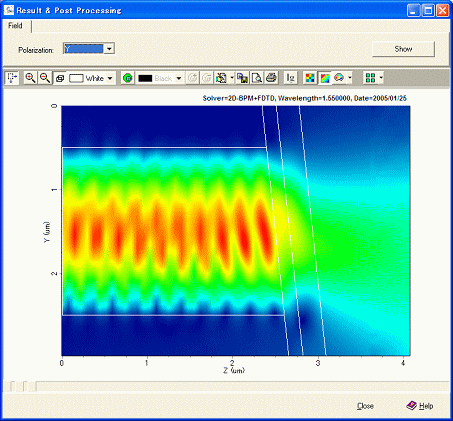This screenshot has height=421, width=453.
Task: Toggle the lg logarithmic scale button
Action: [x=291, y=78]
